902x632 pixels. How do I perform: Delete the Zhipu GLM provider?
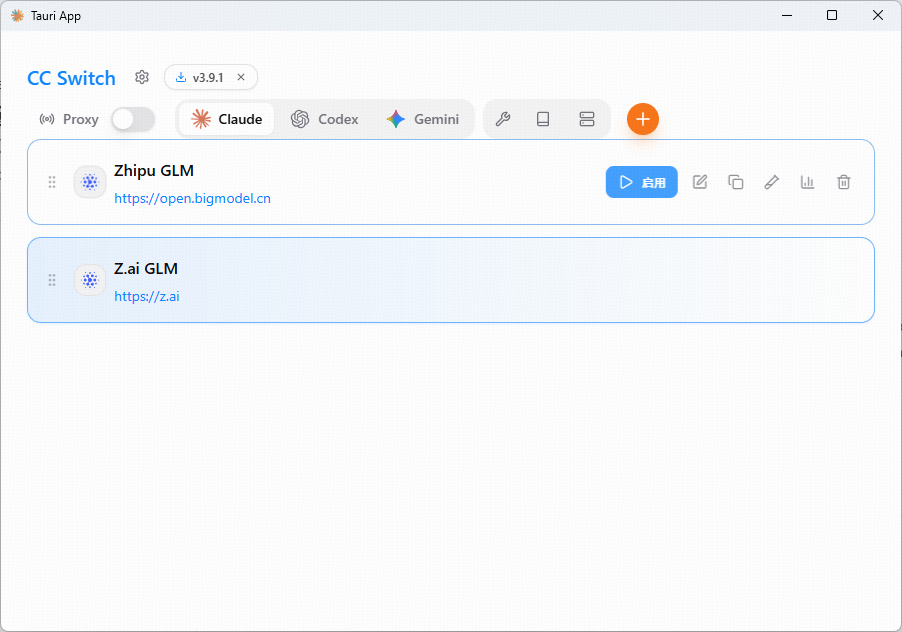(x=844, y=182)
